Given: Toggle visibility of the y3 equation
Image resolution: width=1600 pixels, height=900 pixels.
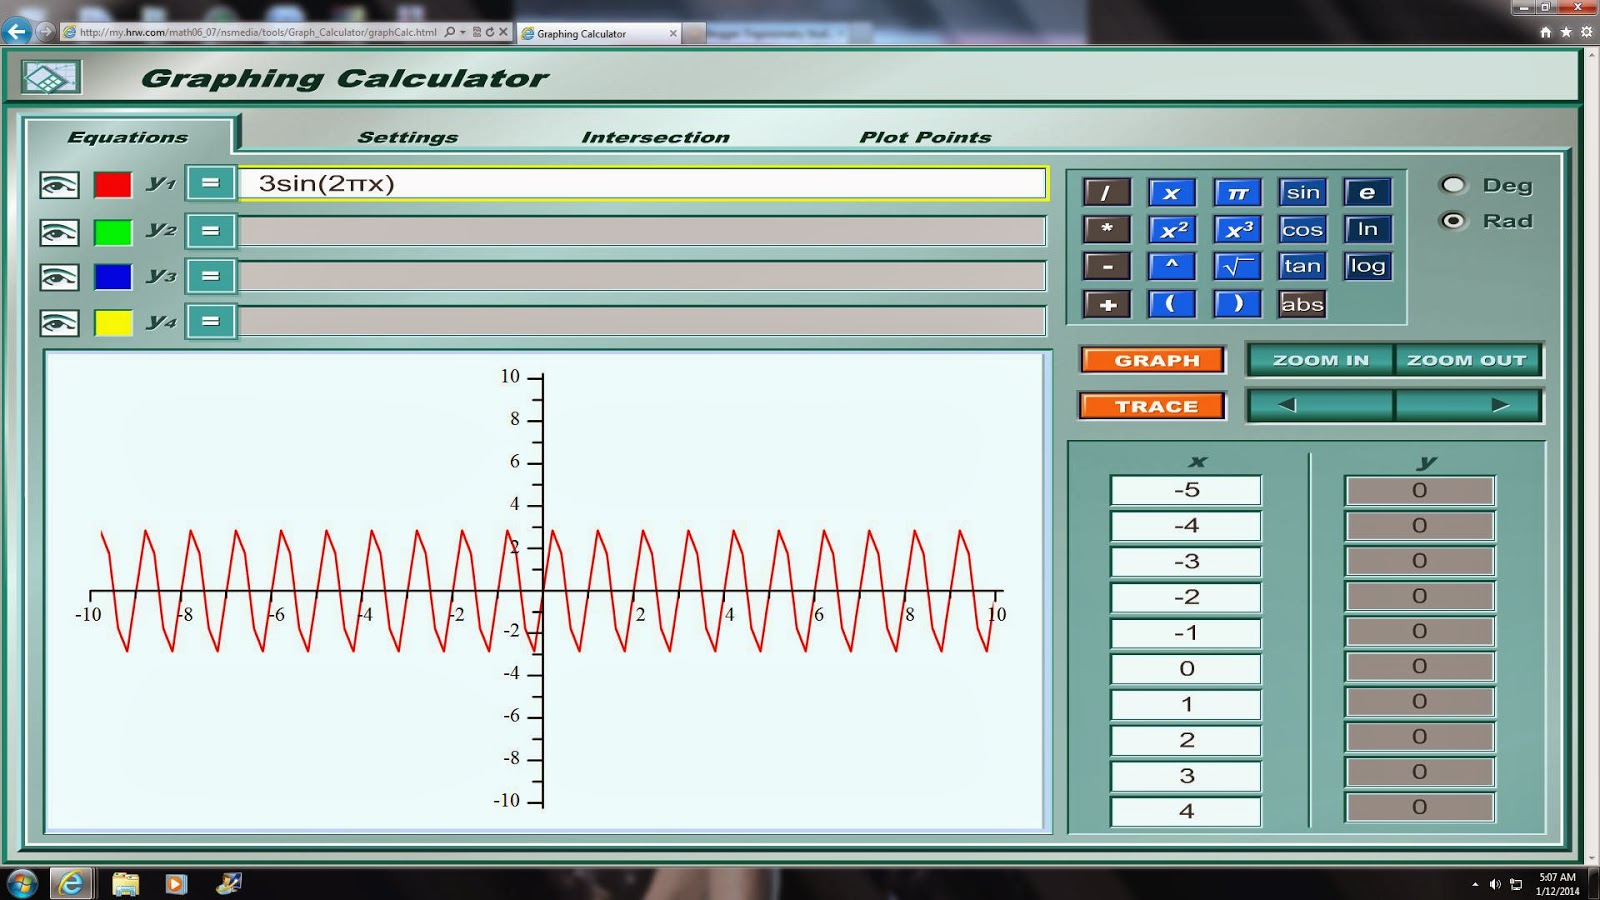Looking at the screenshot, I should tap(59, 277).
